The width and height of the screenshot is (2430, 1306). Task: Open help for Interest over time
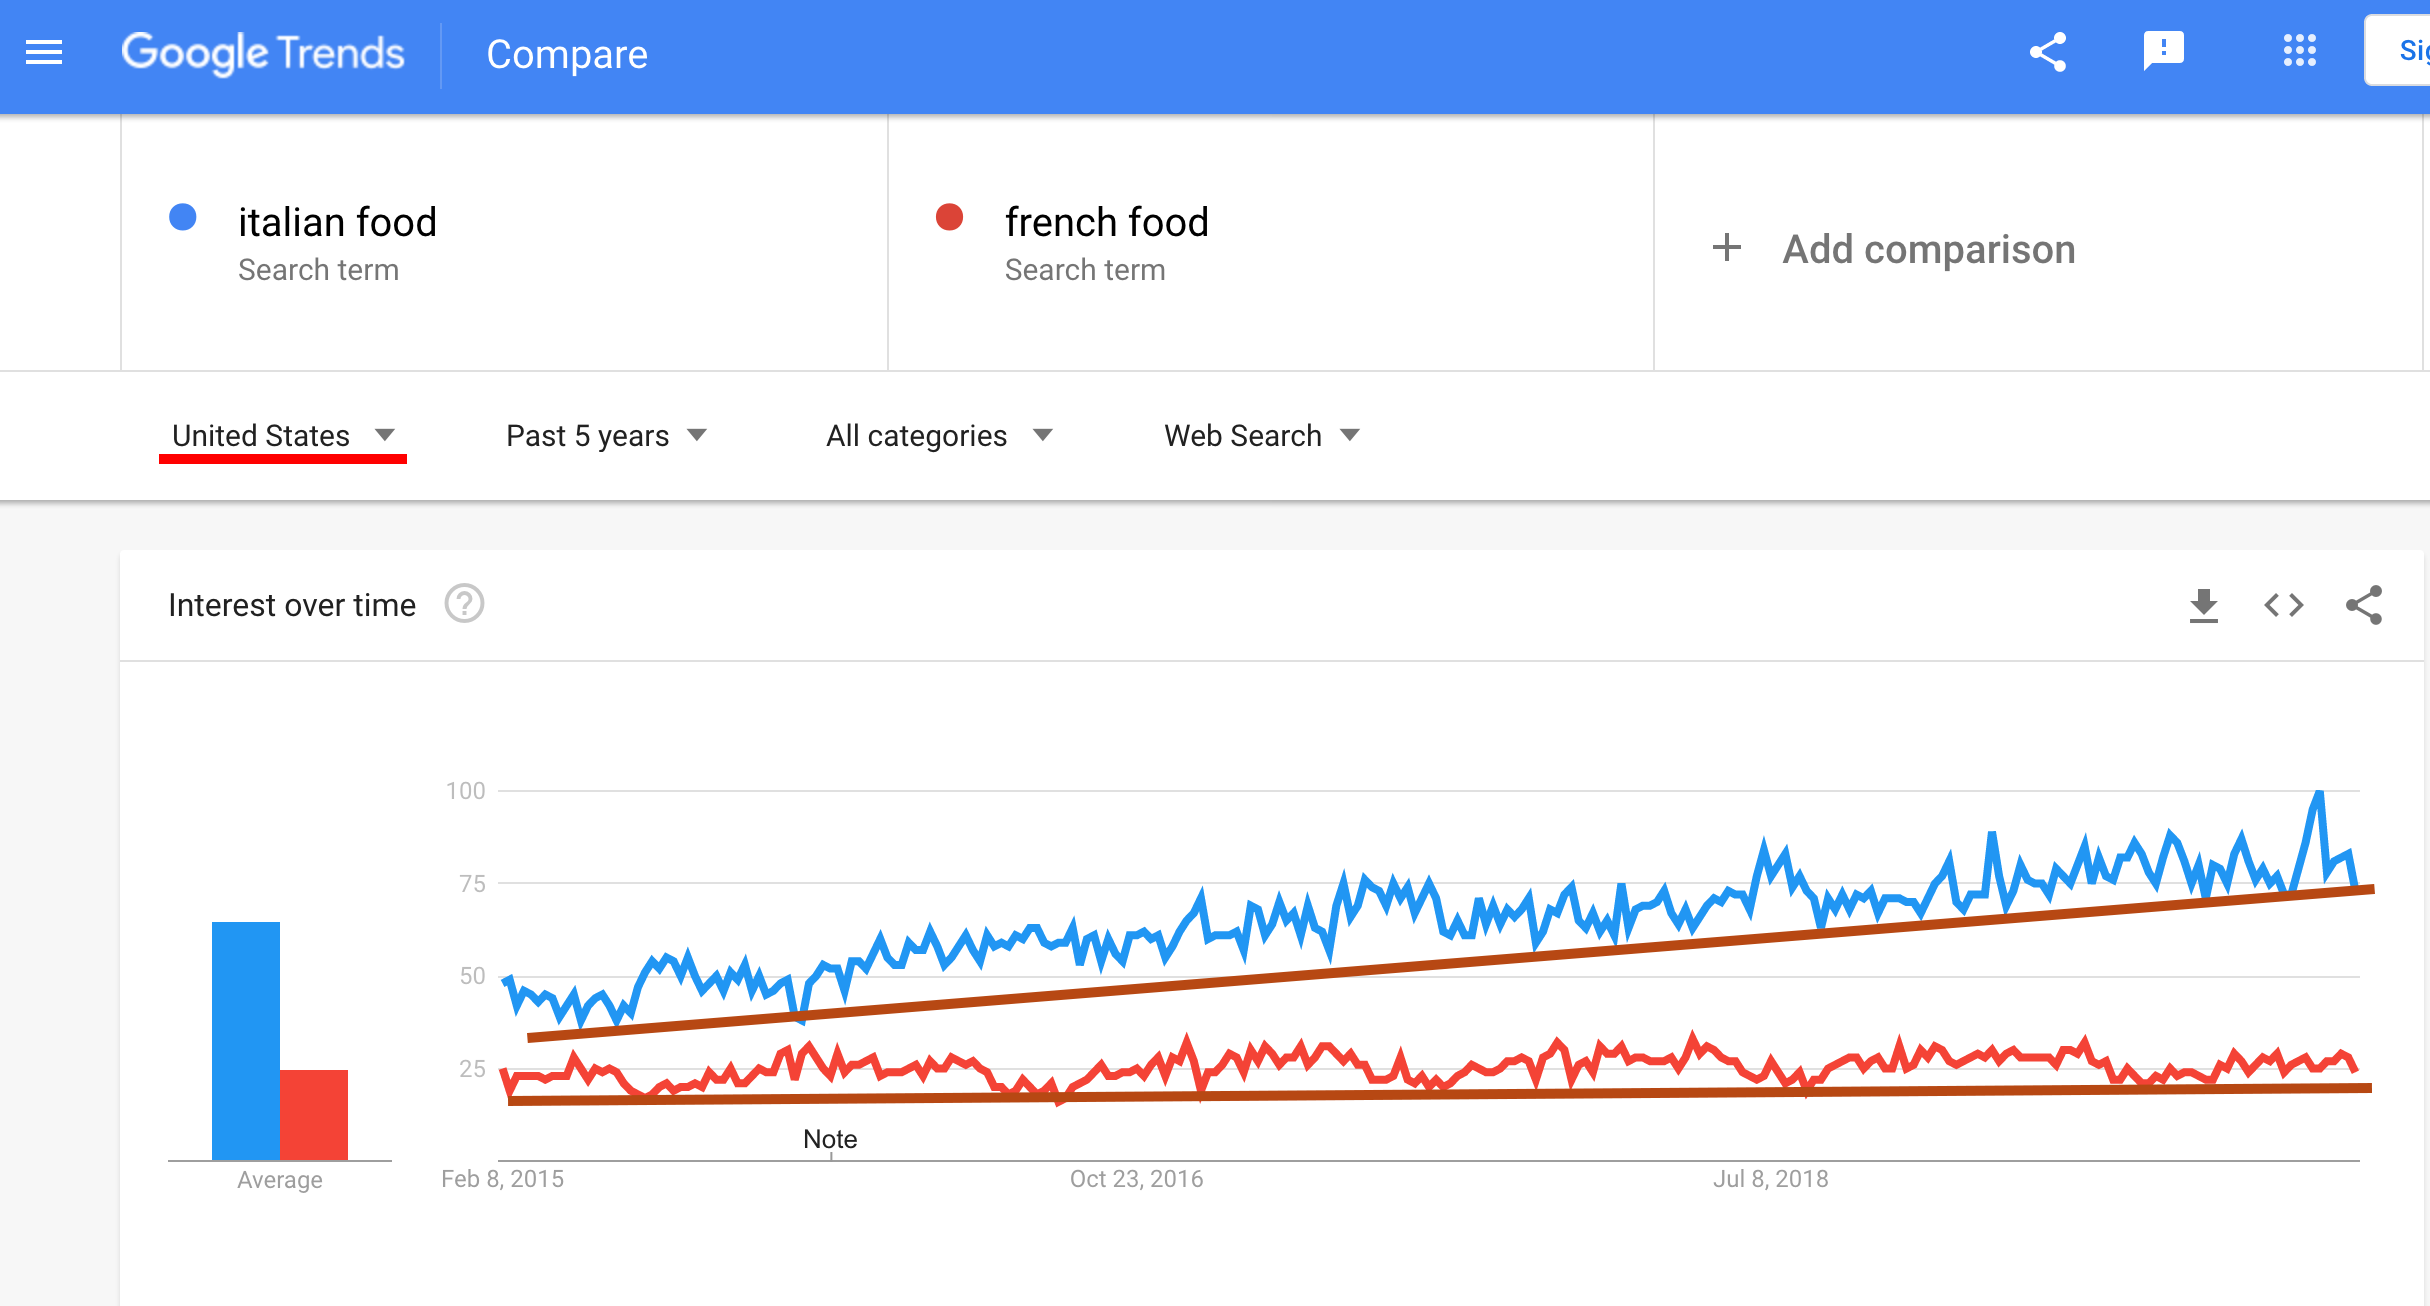tap(464, 604)
